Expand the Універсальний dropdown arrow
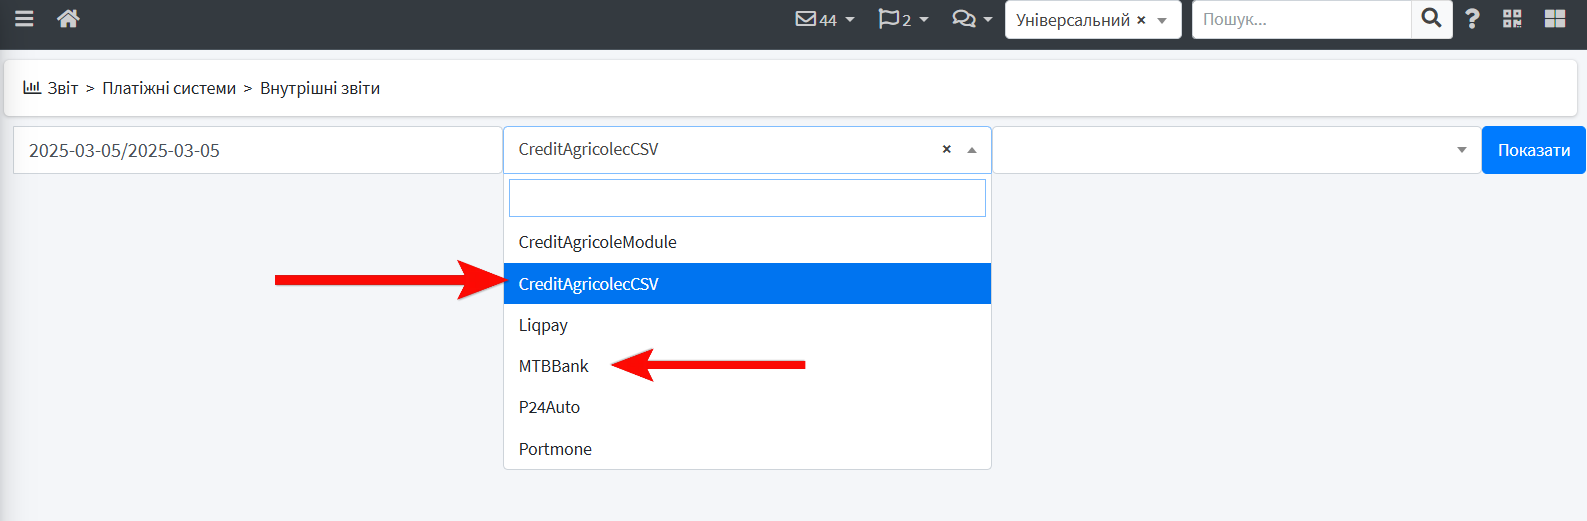1587x521 pixels. coord(1162,20)
